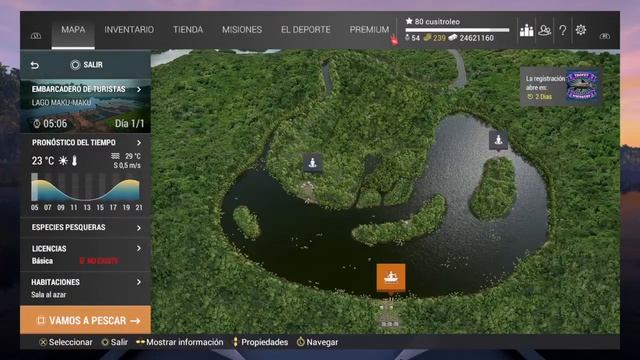The image size is (640, 360).
Task: Click the right bumper tab-switch icon
Action: coord(605,36)
